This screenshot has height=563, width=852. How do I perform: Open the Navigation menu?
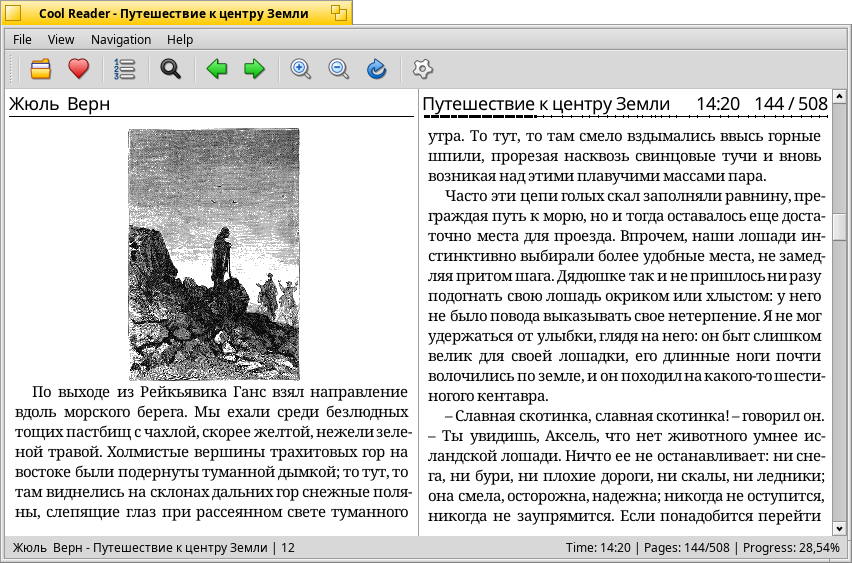pyautogui.click(x=121, y=40)
